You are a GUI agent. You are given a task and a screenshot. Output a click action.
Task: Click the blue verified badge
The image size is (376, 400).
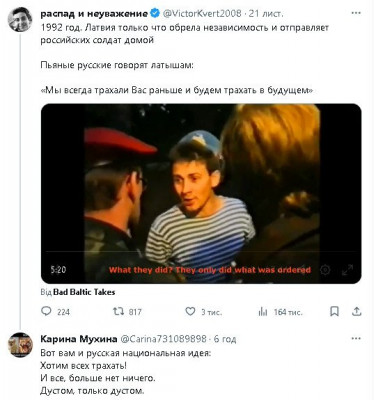click(x=155, y=13)
